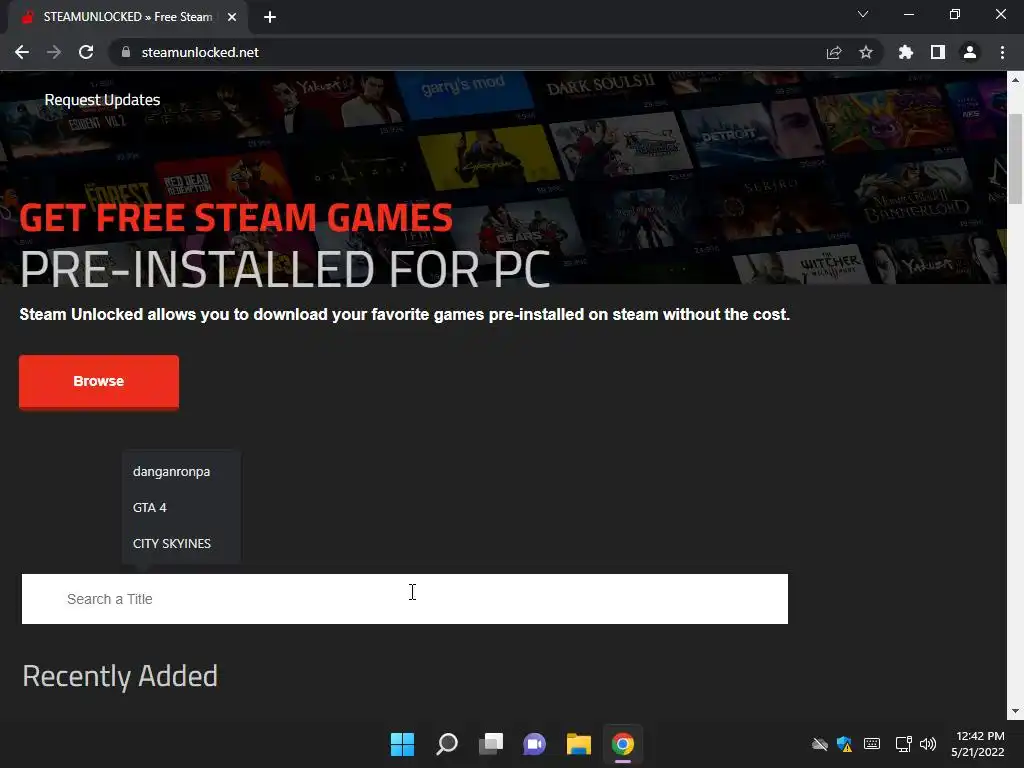Screen dimensions: 1024x768
Task: Open the volume speaker tray icon
Action: coord(927,744)
